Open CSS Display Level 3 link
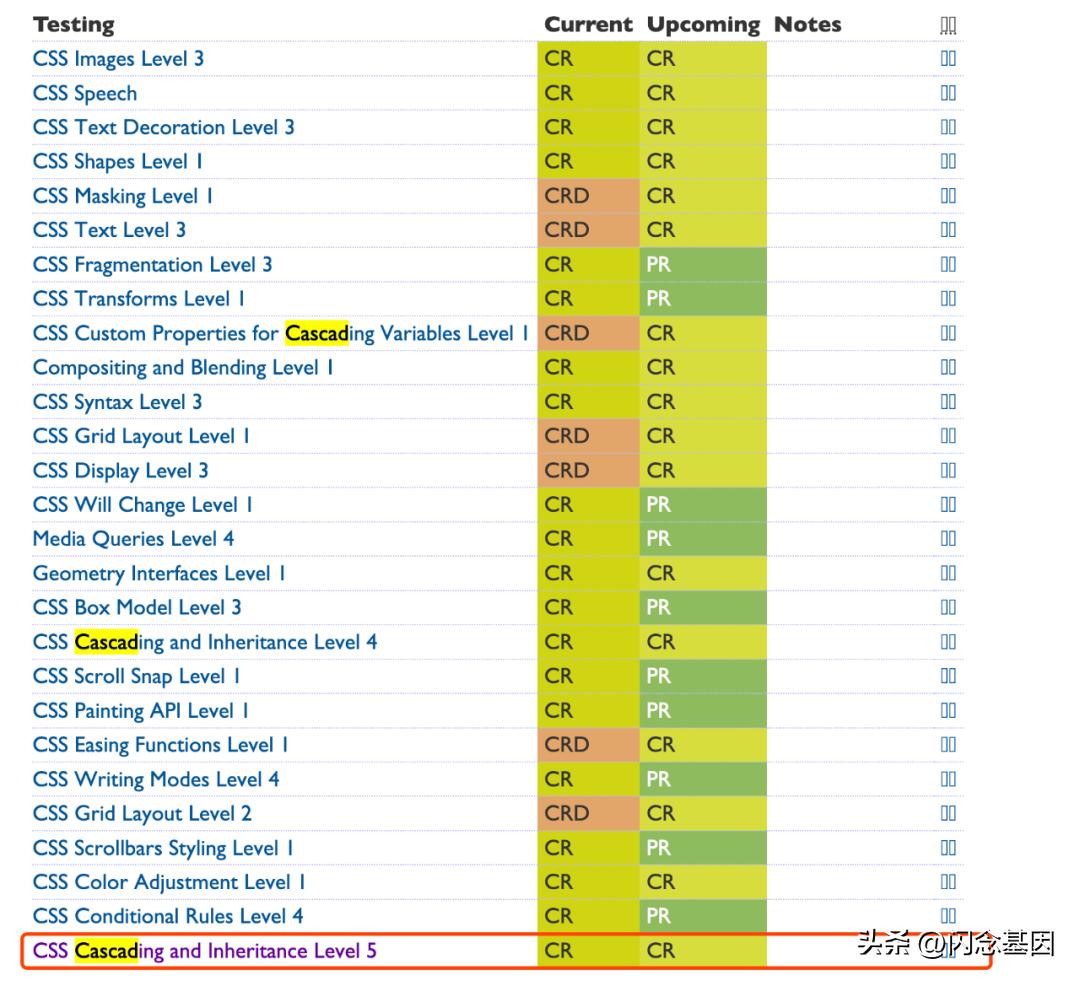Viewport: 1080px width, 981px height. click(121, 471)
